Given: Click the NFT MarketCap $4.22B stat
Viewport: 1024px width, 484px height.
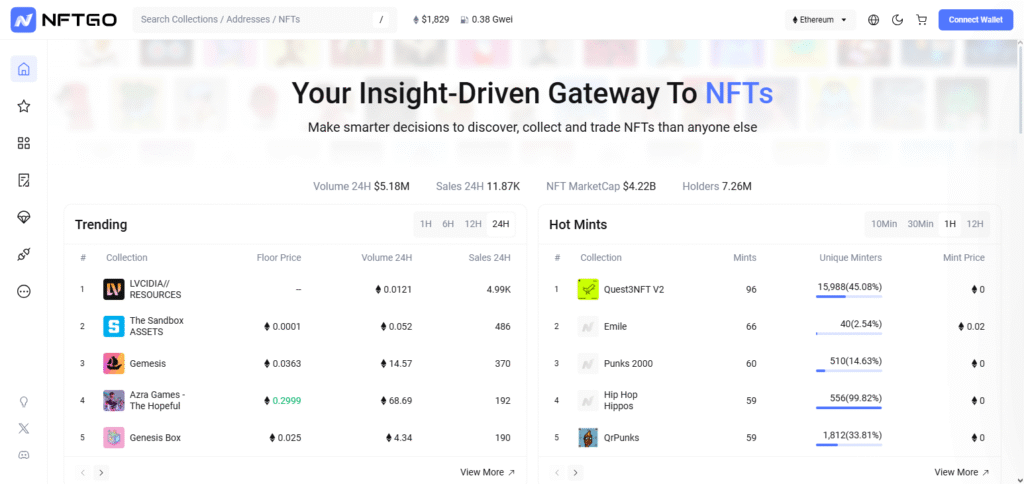Looking at the screenshot, I should (x=601, y=186).
